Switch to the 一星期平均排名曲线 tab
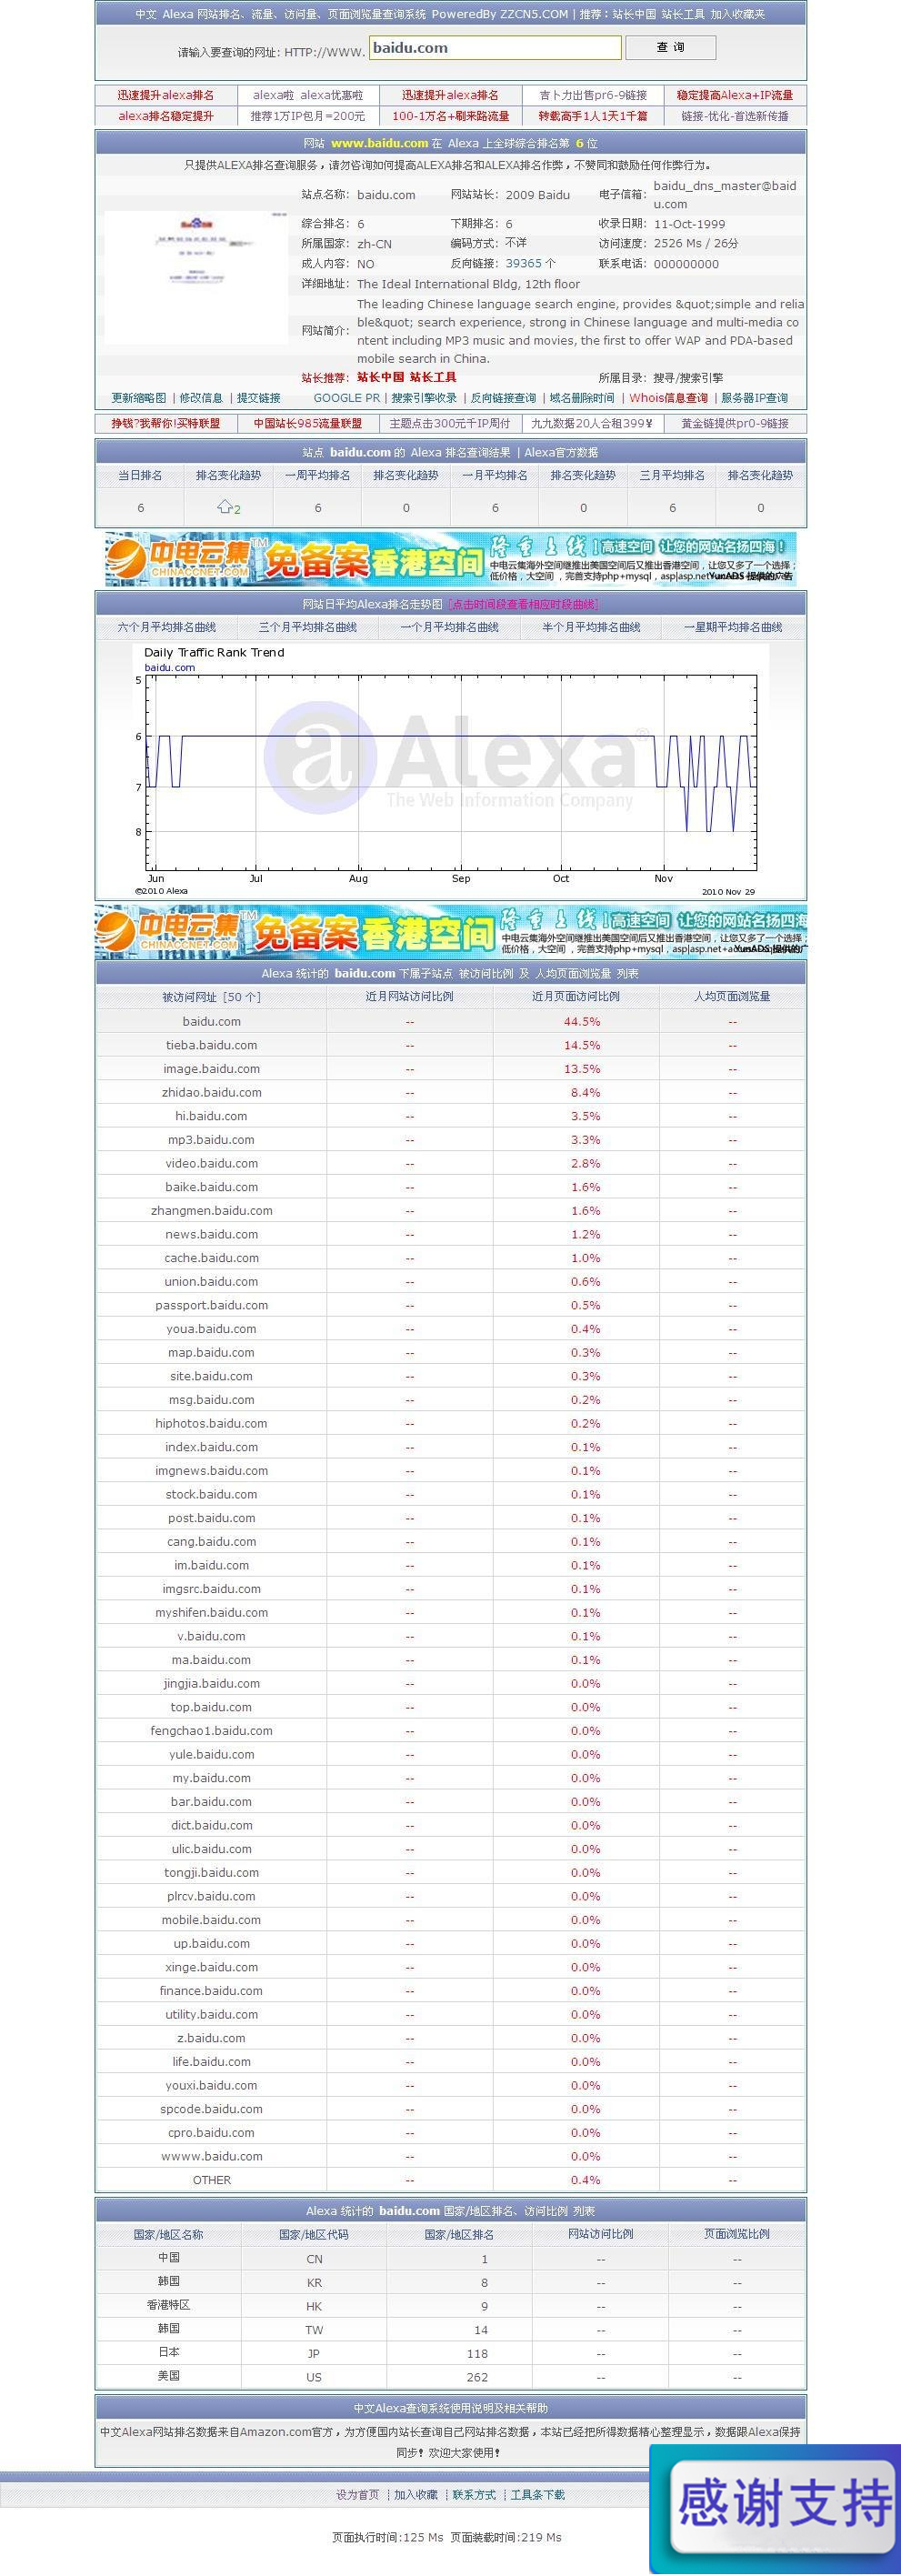 pos(733,628)
